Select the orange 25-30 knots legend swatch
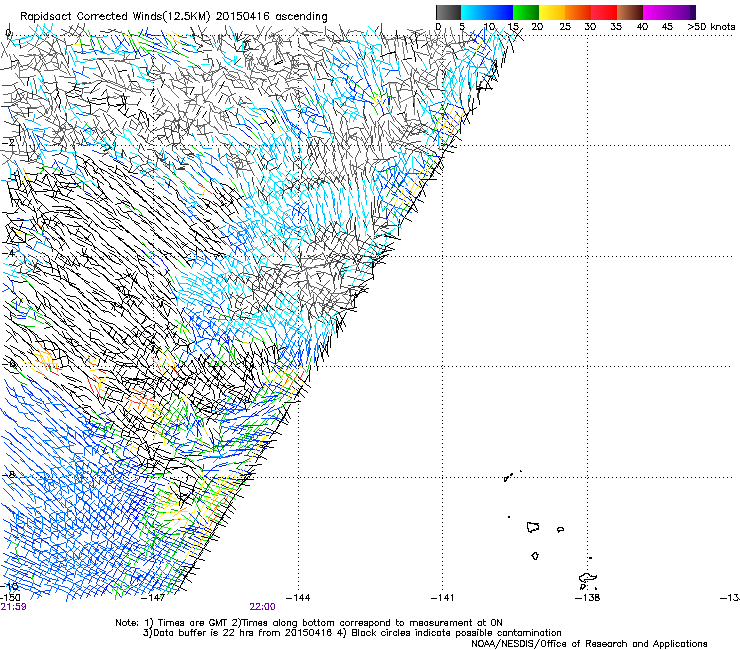The width and height of the screenshot is (740, 650). tap(578, 12)
